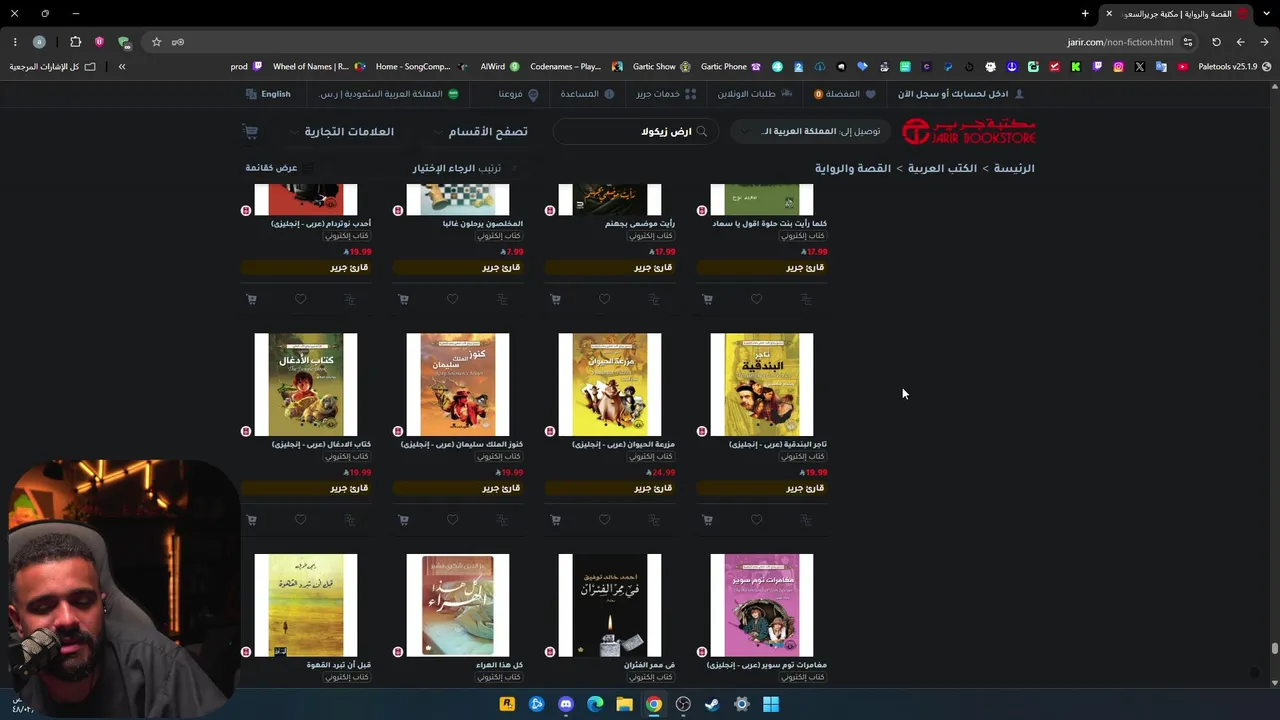The width and height of the screenshot is (1280, 720).
Task: Add كنوز الملك سليمان to cart
Action: (x=403, y=520)
